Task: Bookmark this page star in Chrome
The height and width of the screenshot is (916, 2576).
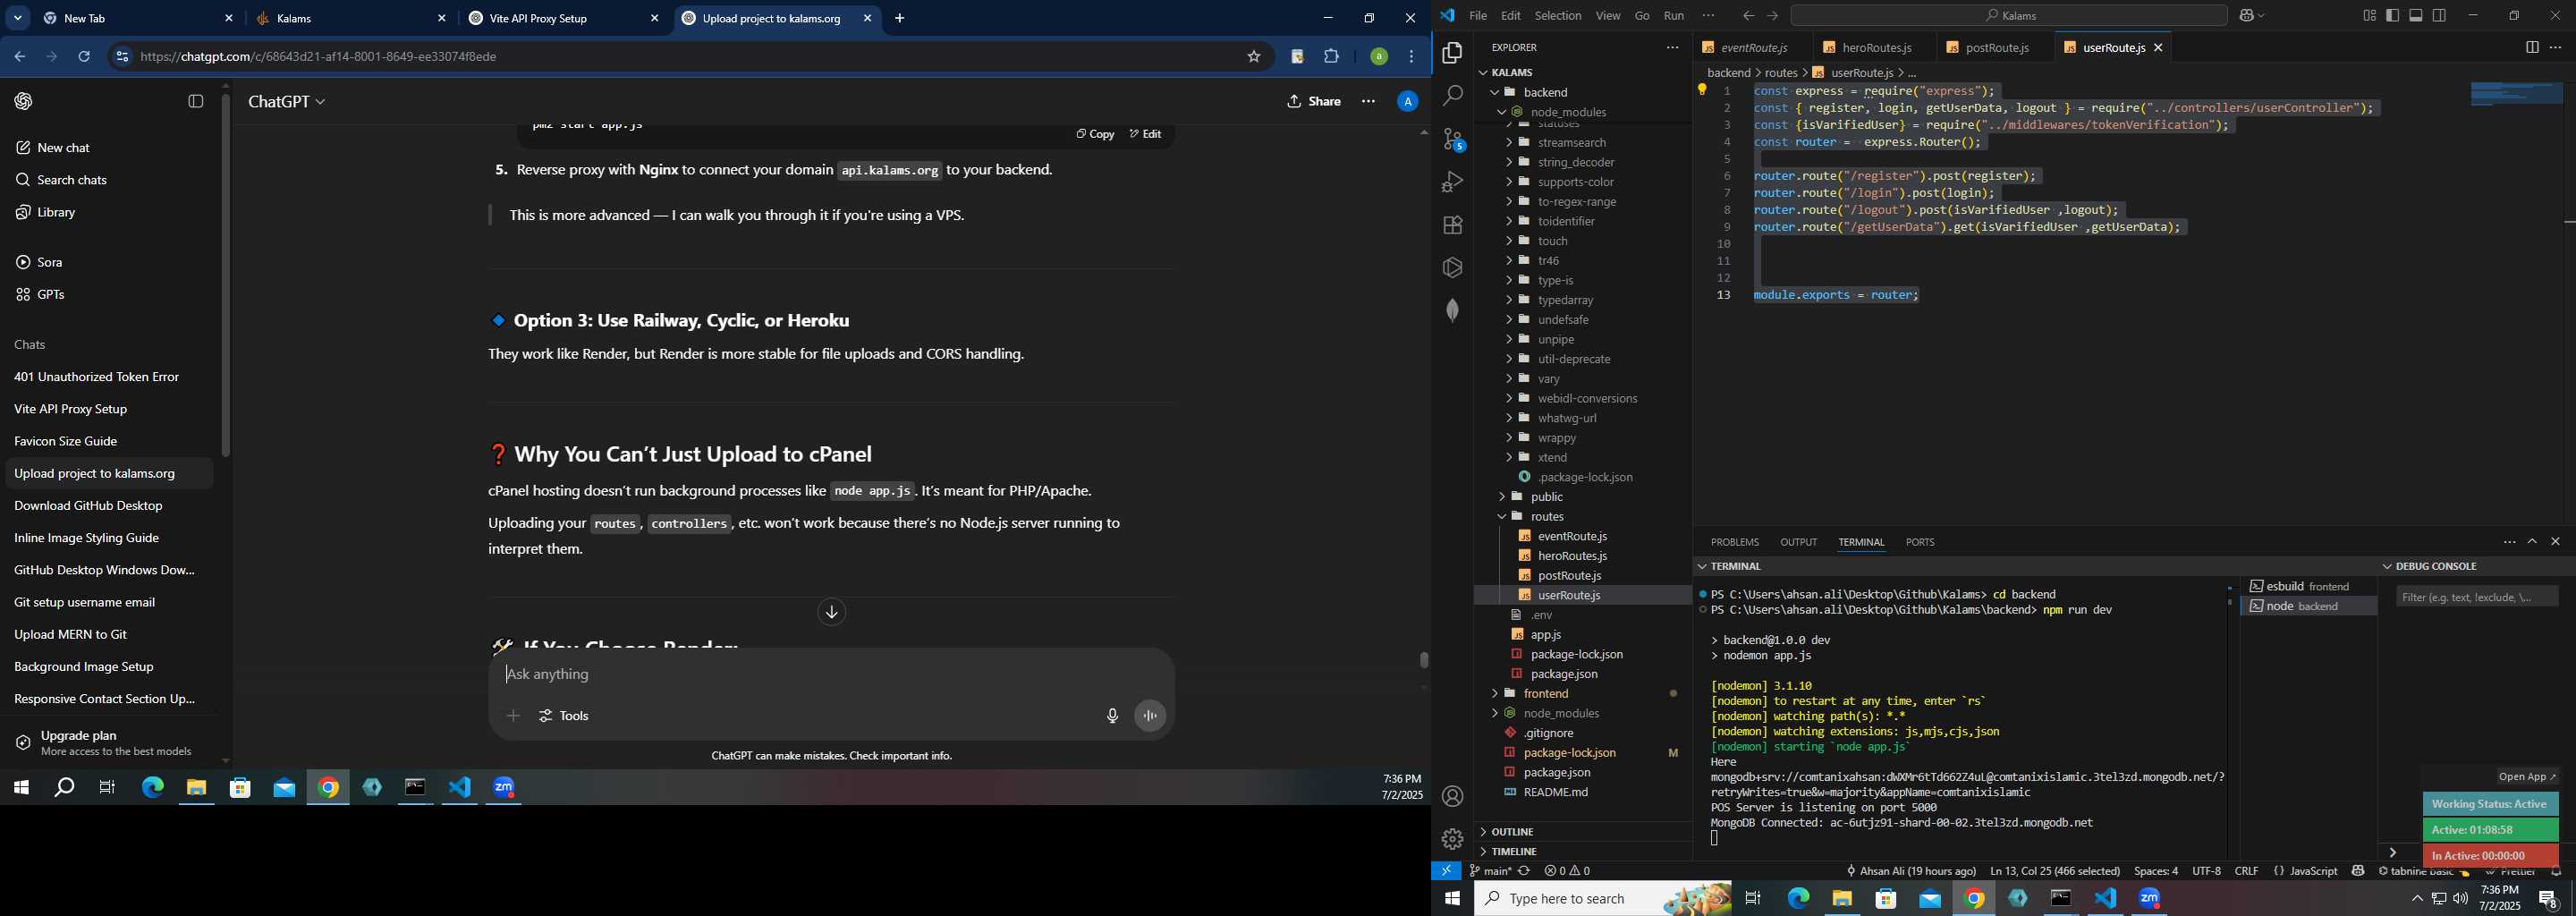Action: tap(1253, 57)
